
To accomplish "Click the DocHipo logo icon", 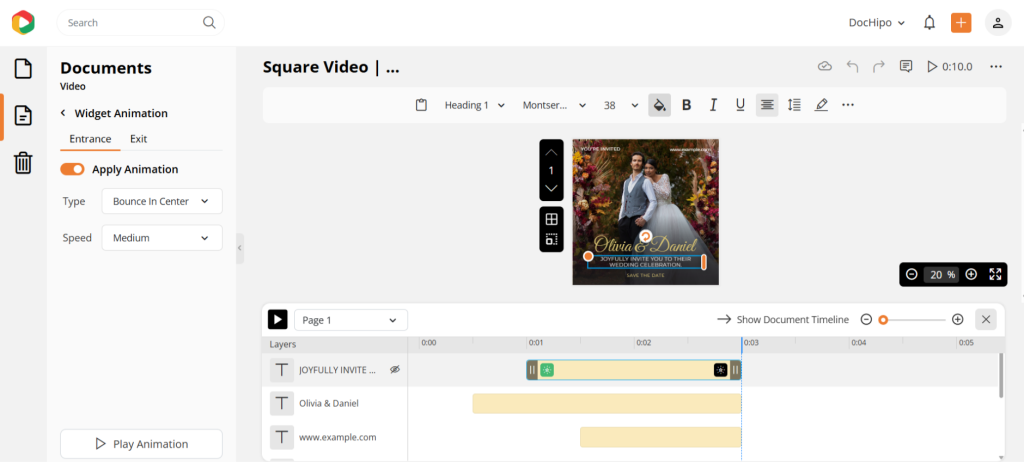I will pos(23,22).
